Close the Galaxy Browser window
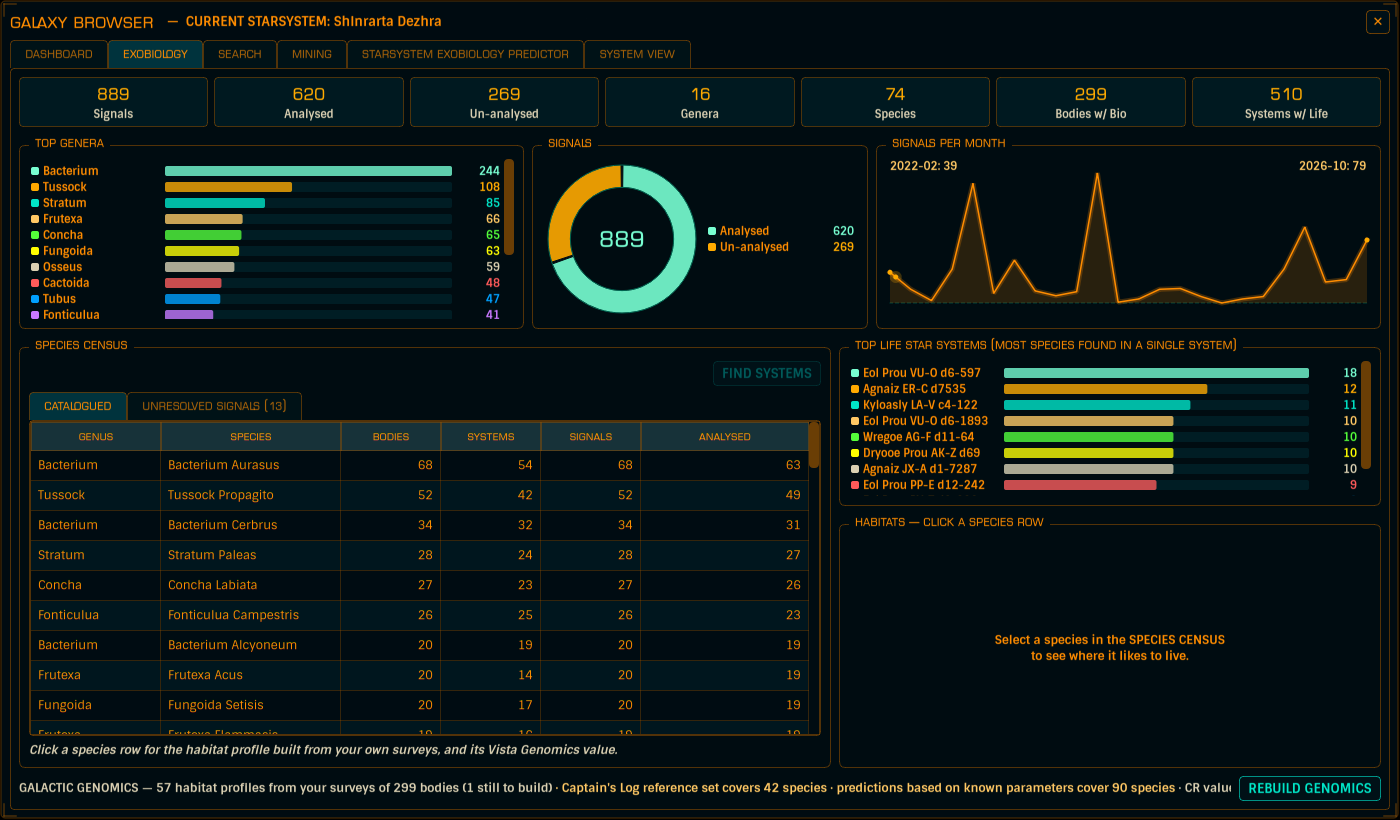The image size is (1400, 820). 1376,22
